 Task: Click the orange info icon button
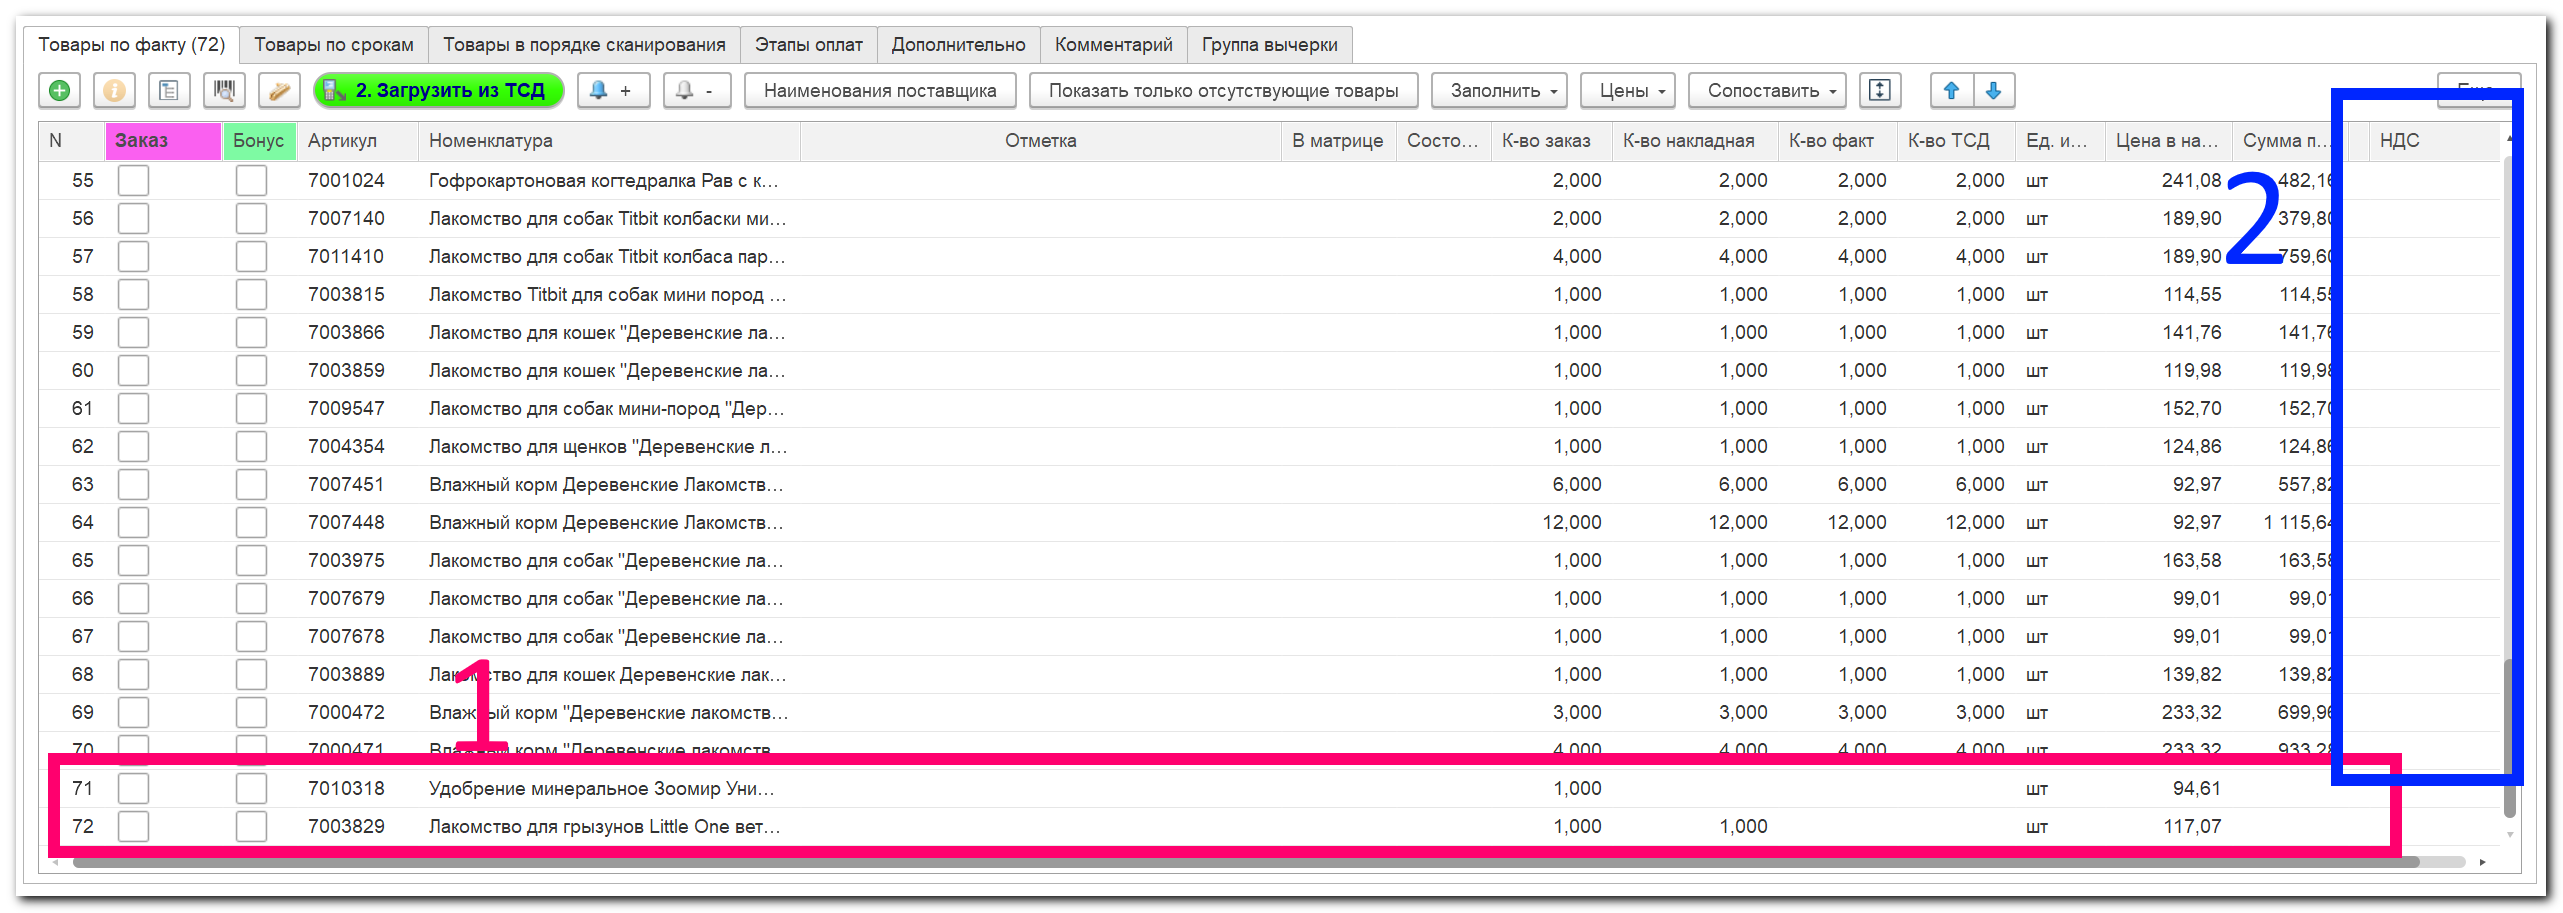tap(114, 91)
